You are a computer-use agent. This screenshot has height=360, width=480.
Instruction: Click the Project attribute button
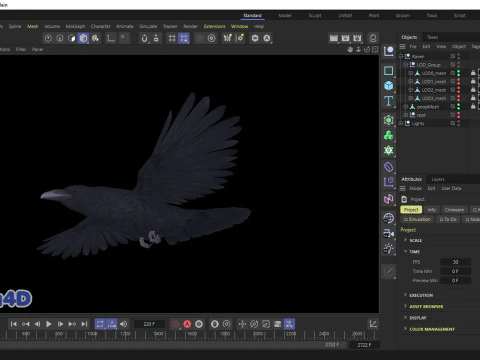pos(411,210)
